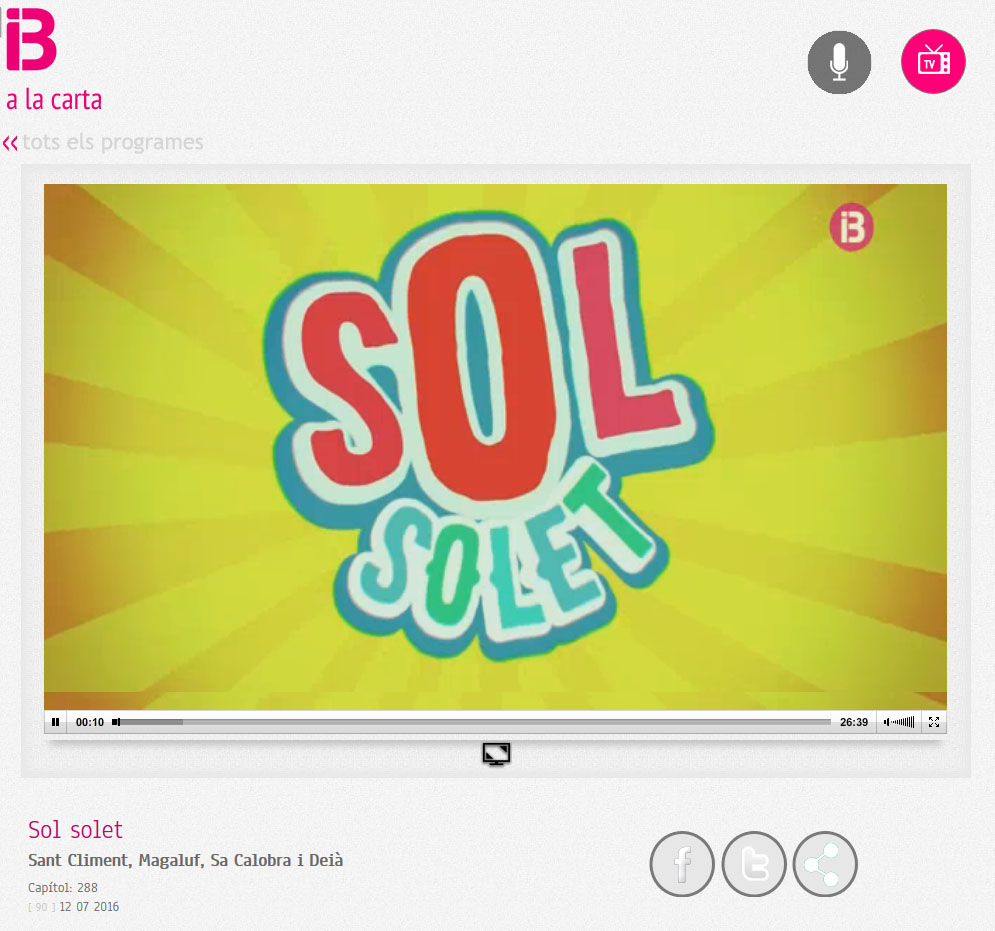Click the back double-chevron arrow
The height and width of the screenshot is (931, 995).
pyautogui.click(x=10, y=143)
